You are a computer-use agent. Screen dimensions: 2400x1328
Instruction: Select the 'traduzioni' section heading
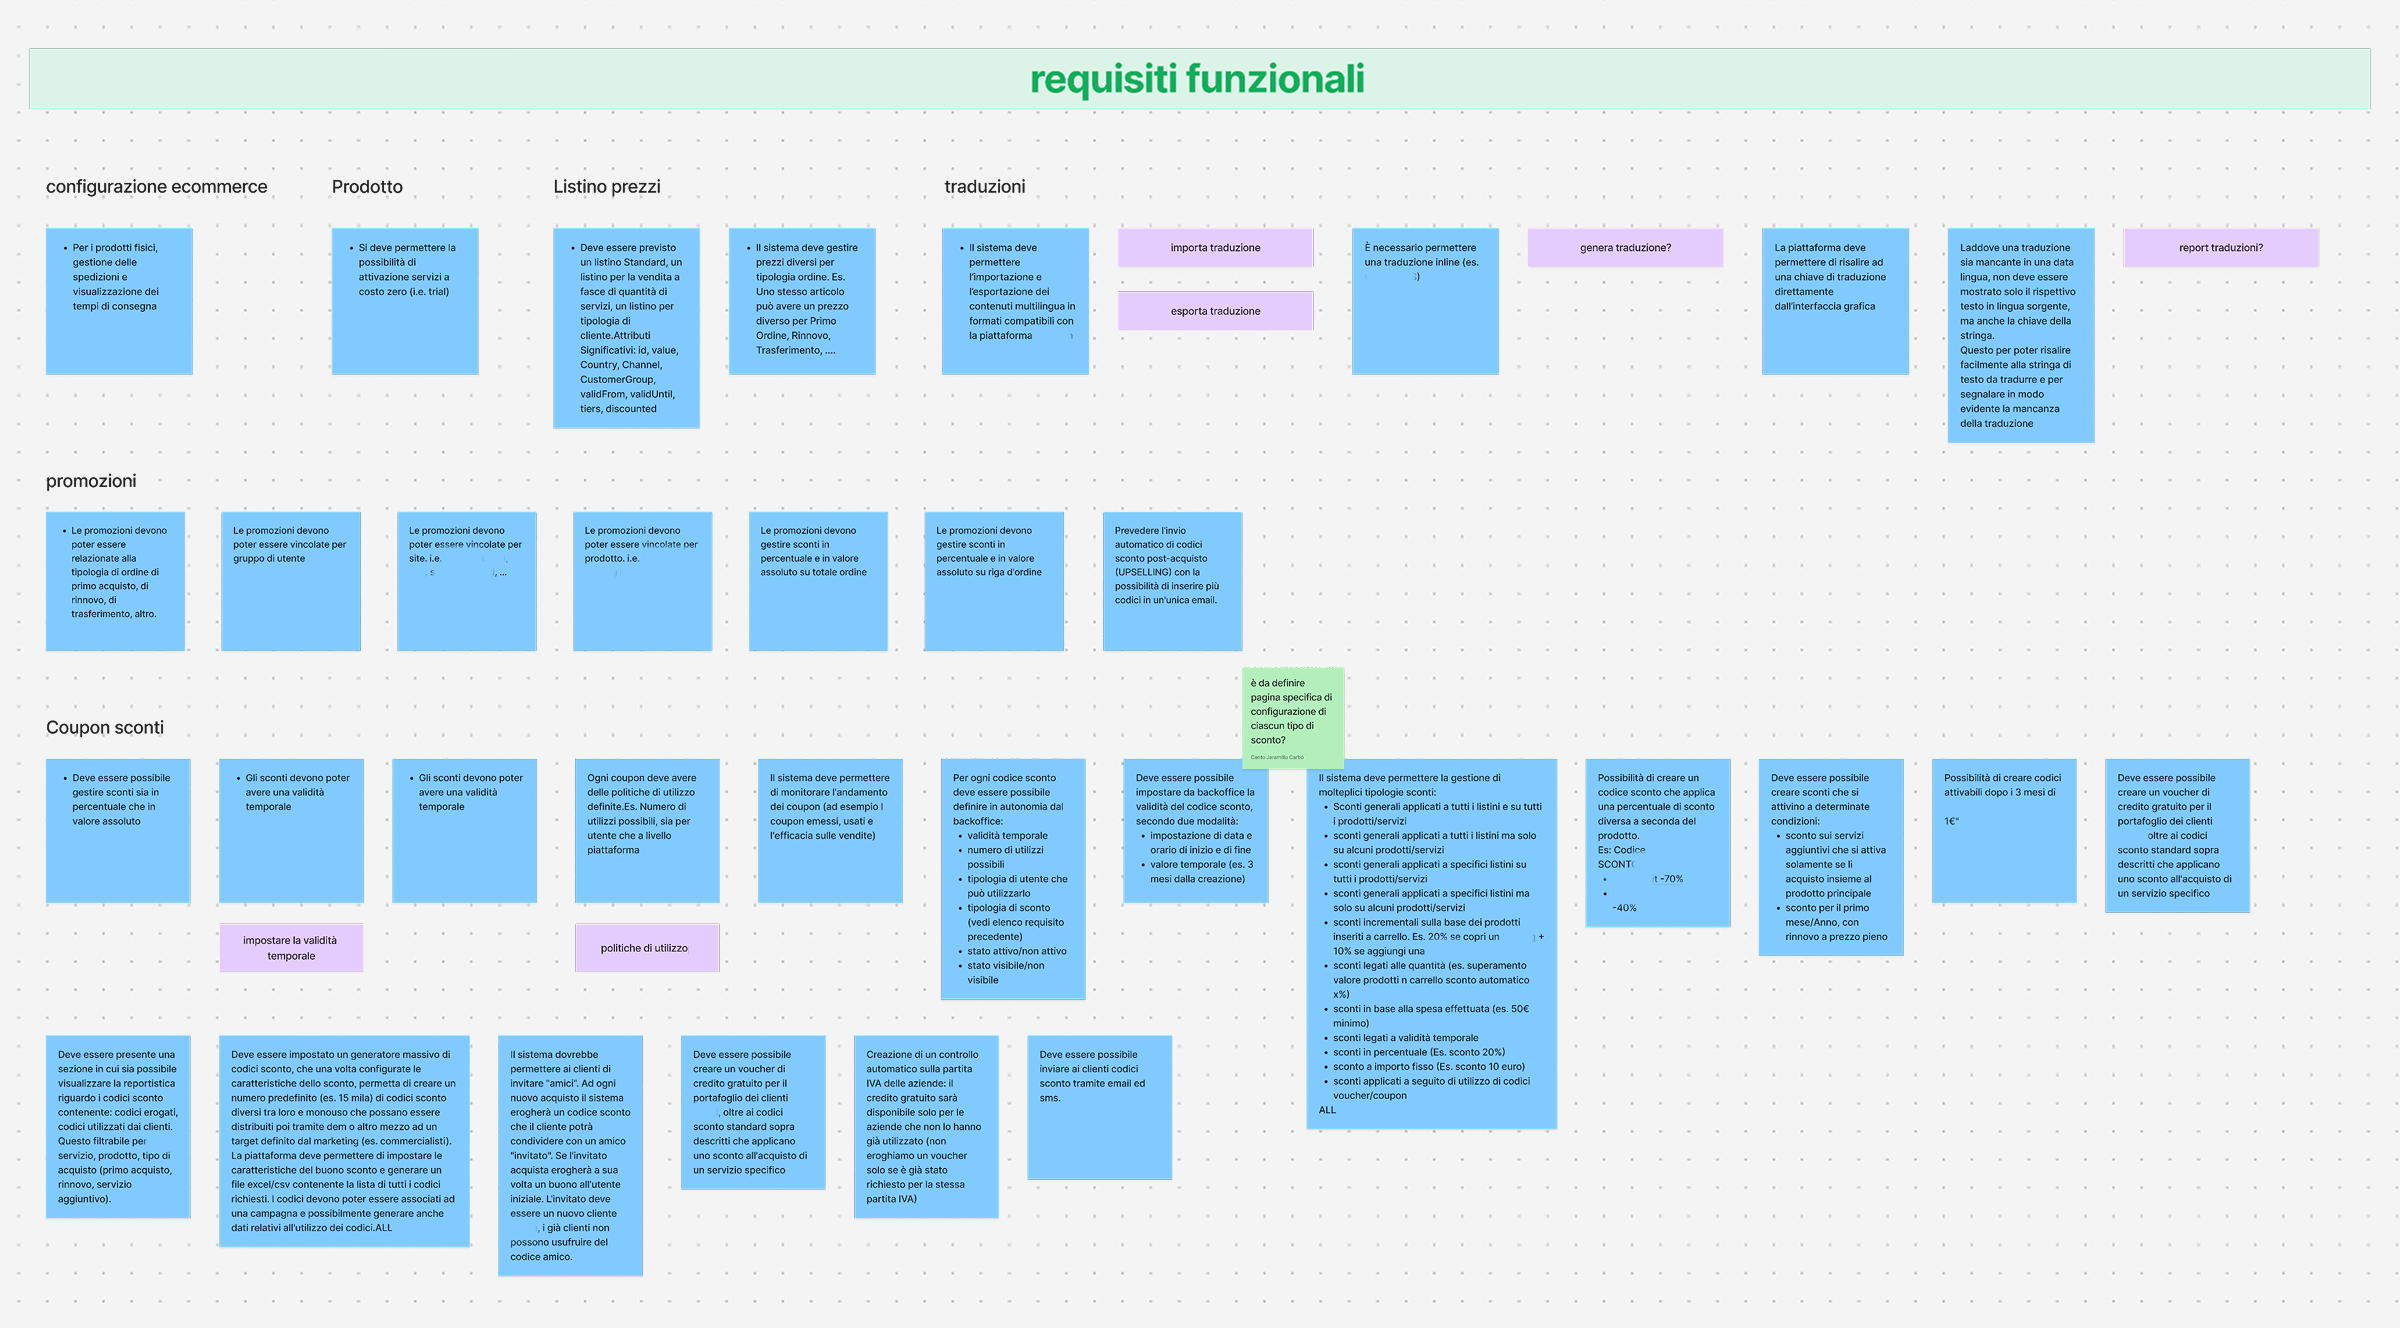click(x=985, y=187)
